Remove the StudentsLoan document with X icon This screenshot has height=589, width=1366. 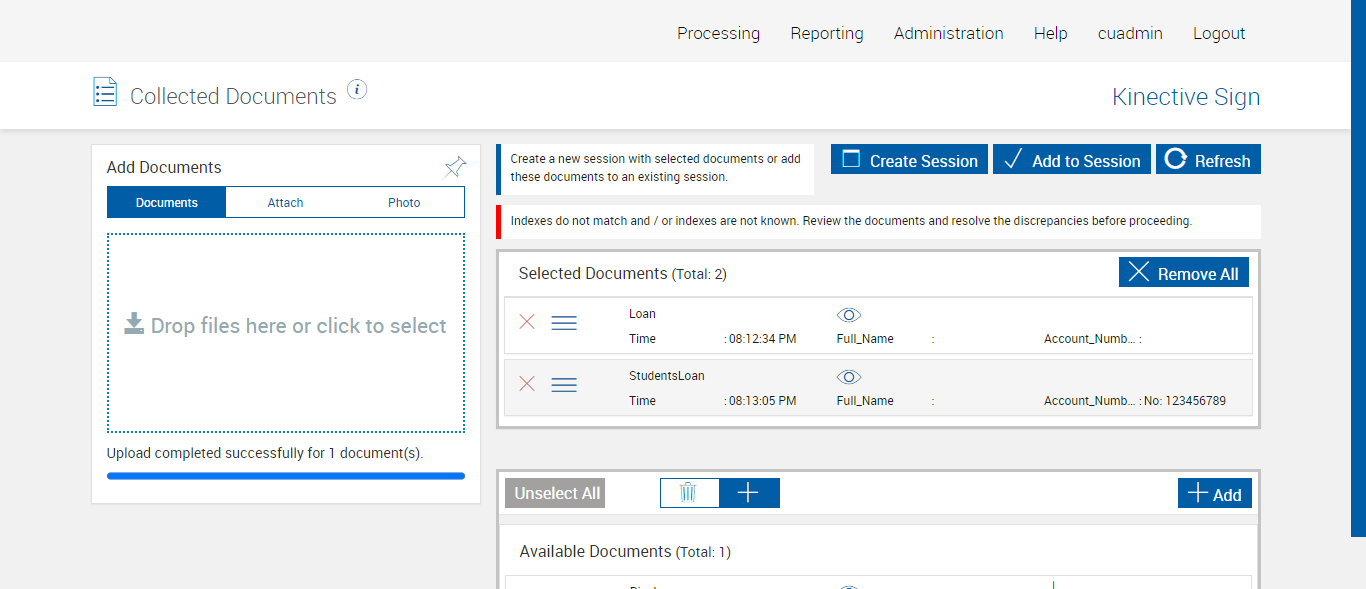527,384
